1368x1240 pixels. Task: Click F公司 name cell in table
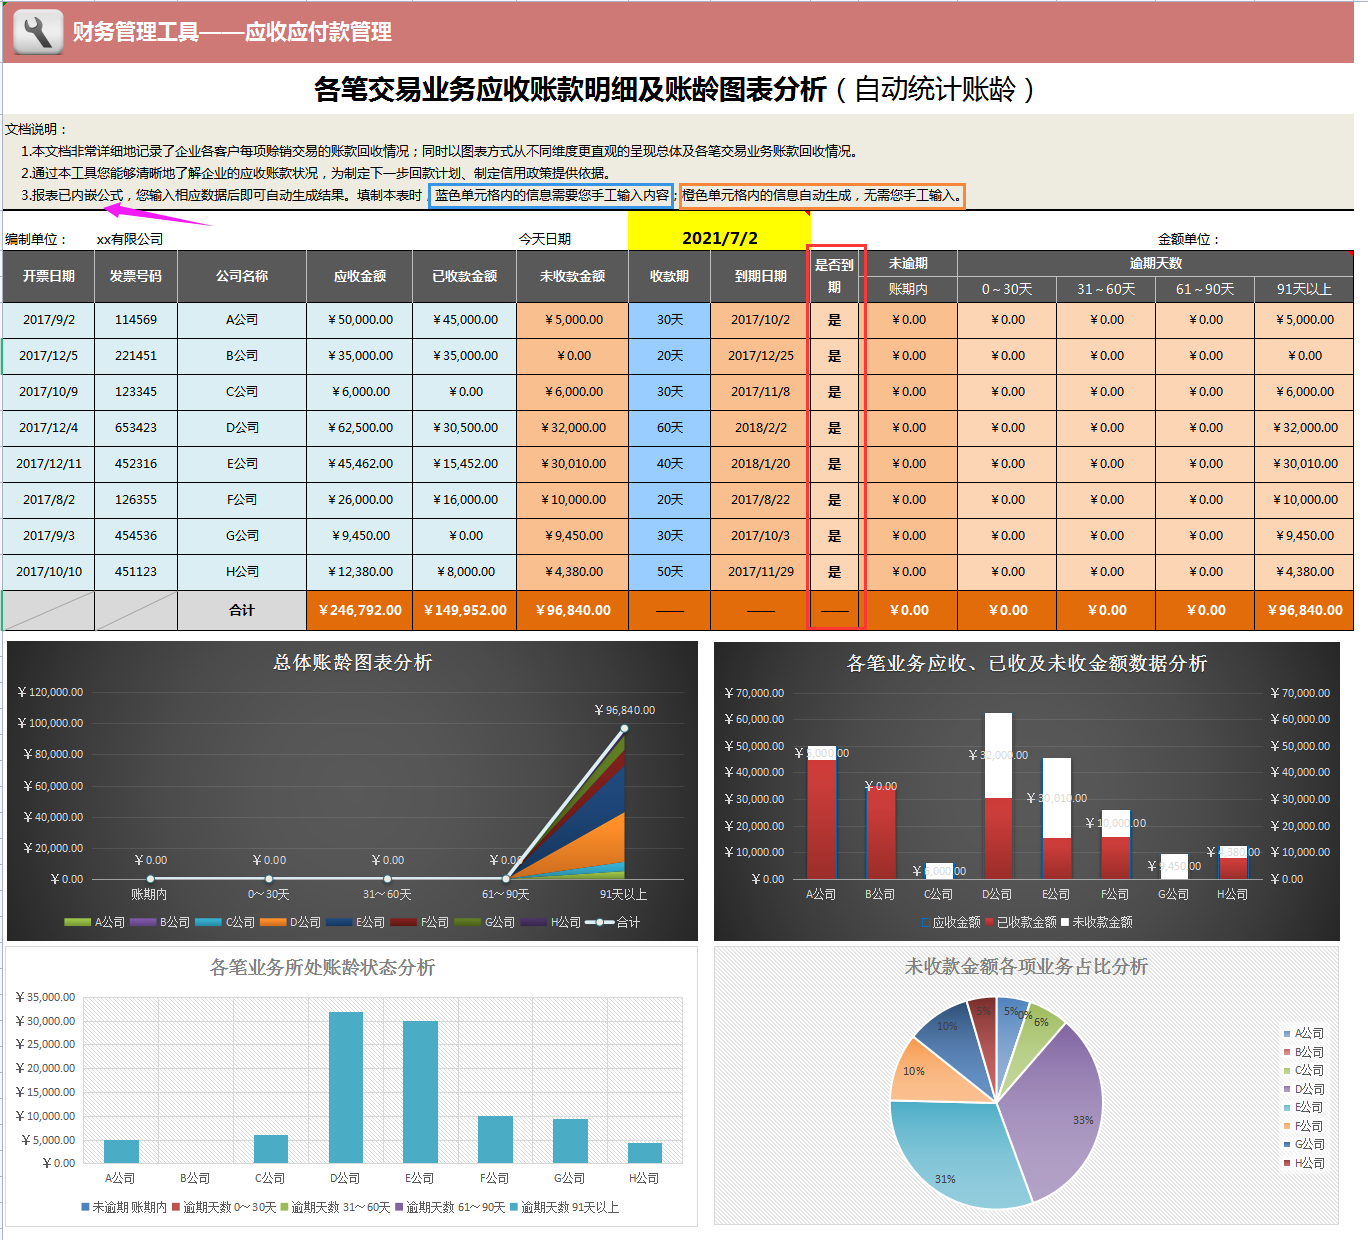coord(242,500)
